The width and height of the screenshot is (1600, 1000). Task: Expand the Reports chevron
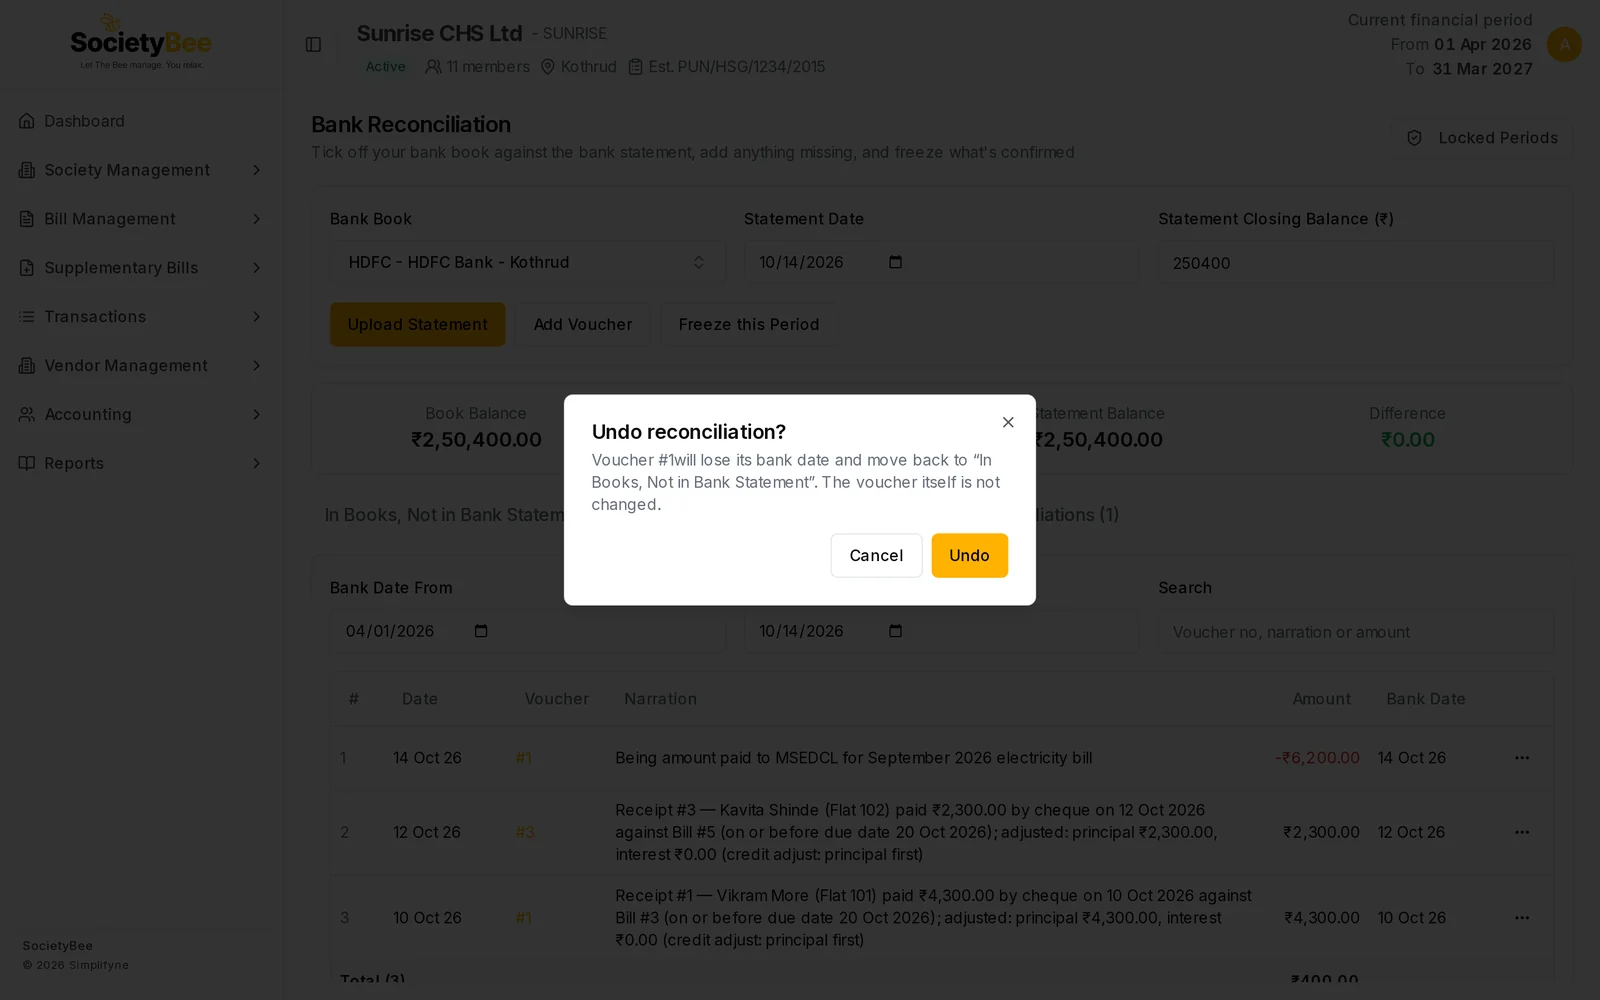256,463
